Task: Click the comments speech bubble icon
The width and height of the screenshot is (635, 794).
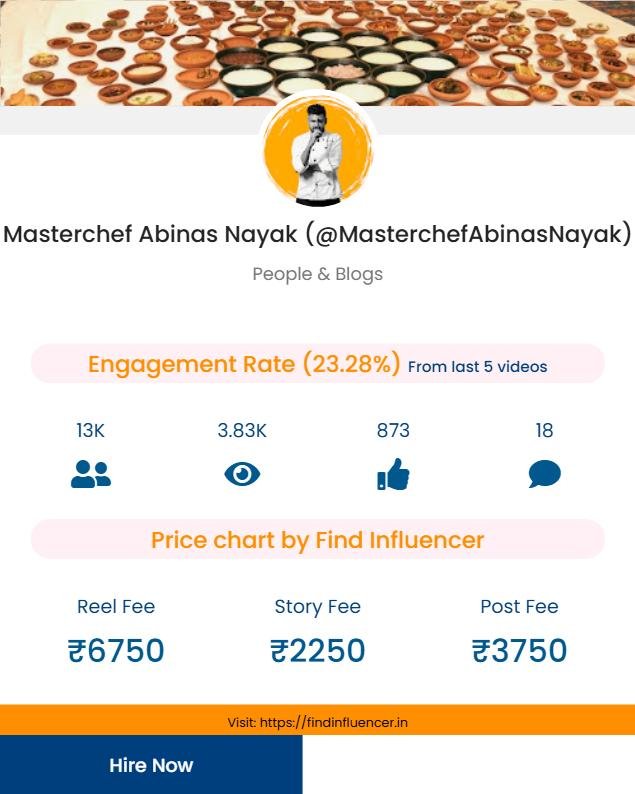Action: click(544, 474)
